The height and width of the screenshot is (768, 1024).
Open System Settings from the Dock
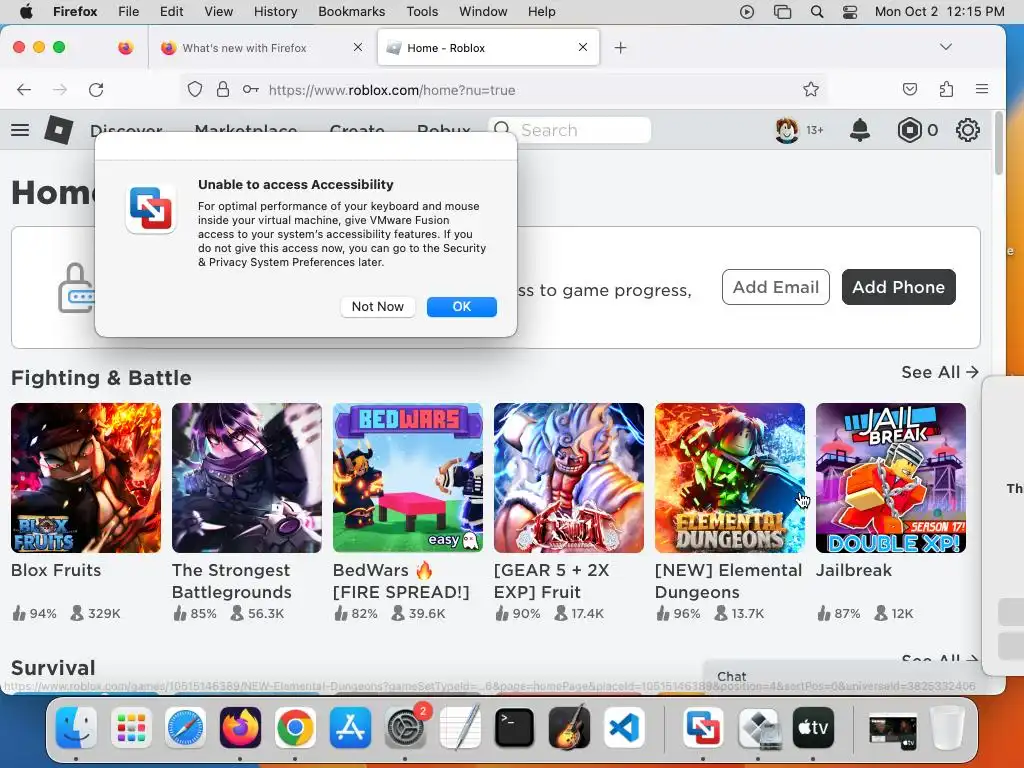(x=406, y=728)
